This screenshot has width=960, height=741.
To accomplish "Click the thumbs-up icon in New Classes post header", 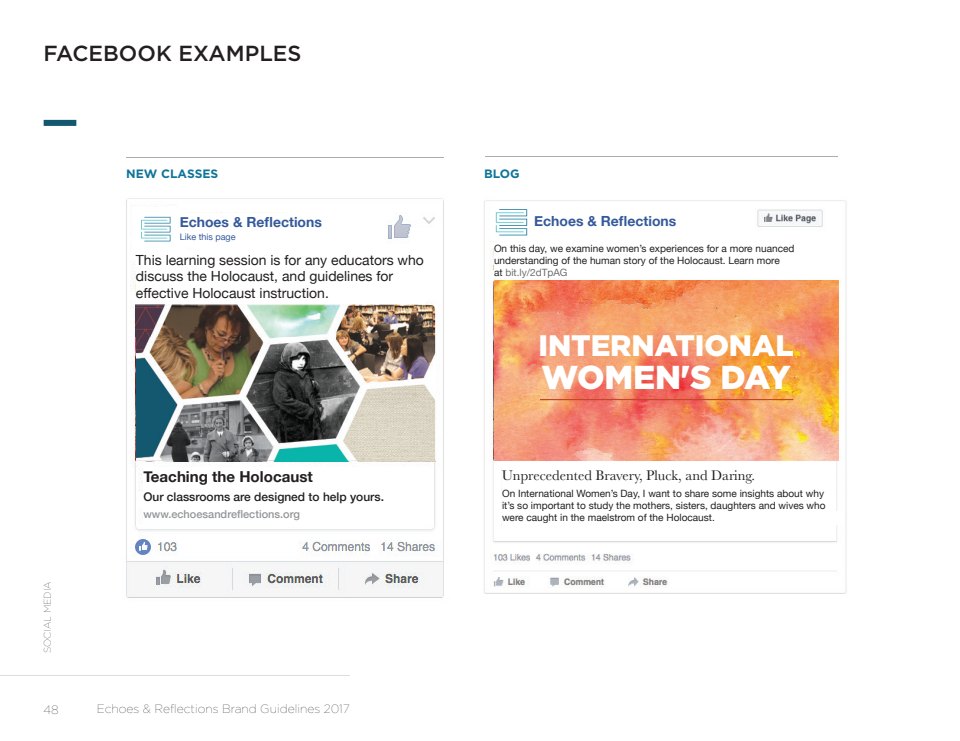I will click(399, 227).
